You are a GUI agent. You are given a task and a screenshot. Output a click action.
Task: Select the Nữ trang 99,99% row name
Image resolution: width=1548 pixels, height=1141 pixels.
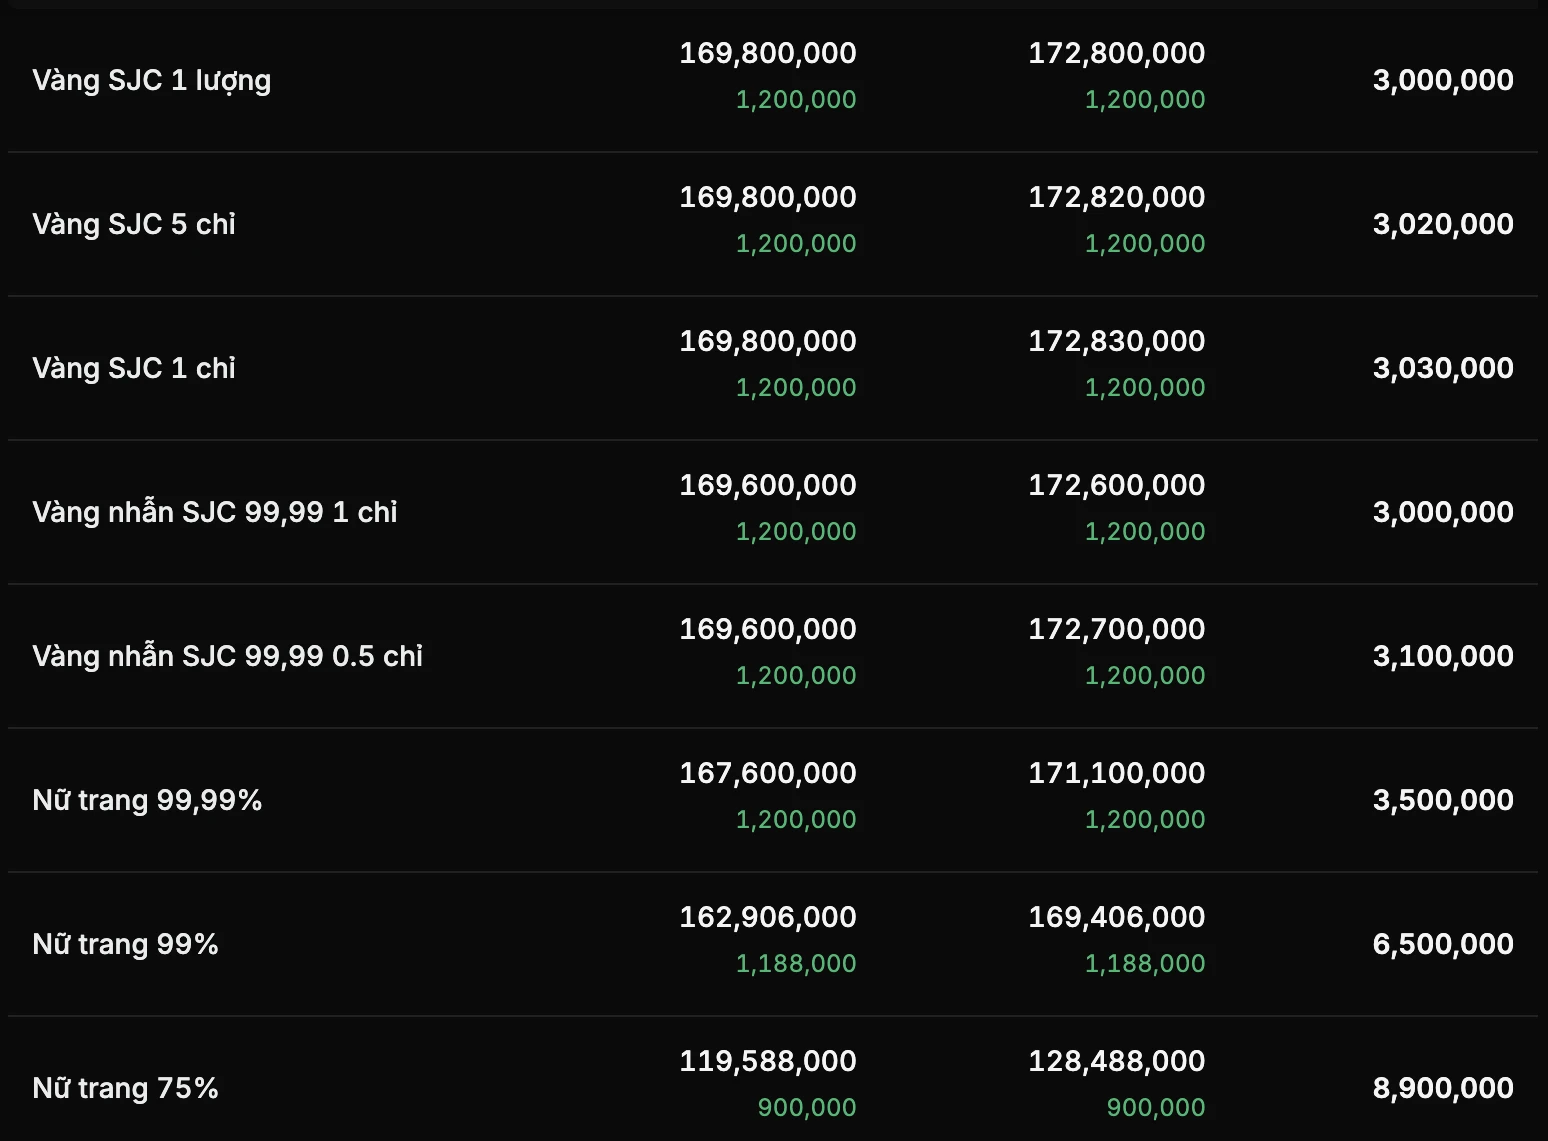pos(147,800)
